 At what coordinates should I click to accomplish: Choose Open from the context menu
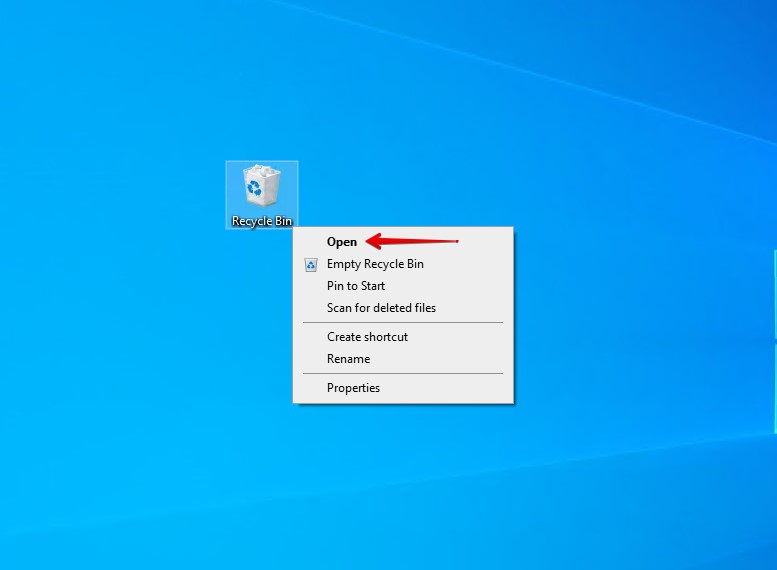pyautogui.click(x=403, y=242)
